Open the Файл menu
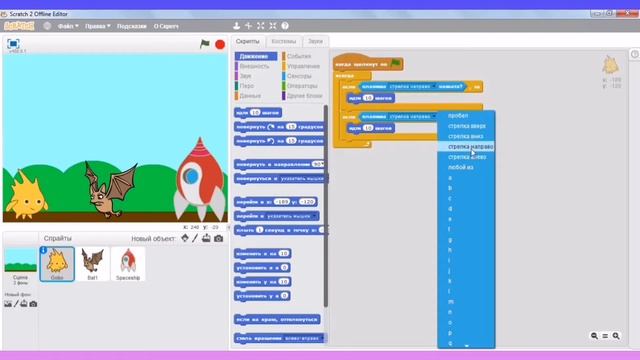The width and height of the screenshot is (640, 360). (x=68, y=26)
